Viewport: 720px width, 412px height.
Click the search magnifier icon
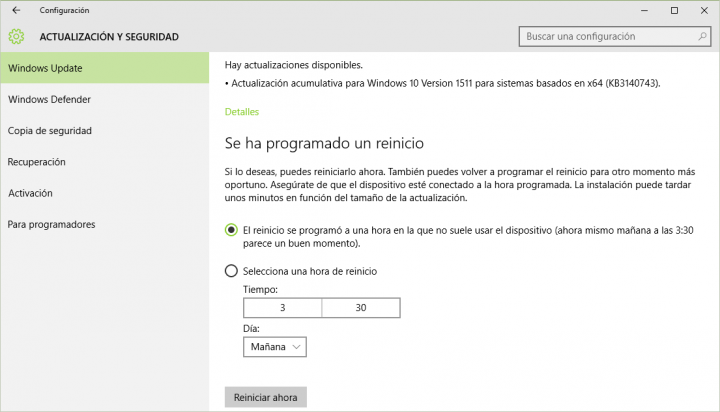[702, 36]
